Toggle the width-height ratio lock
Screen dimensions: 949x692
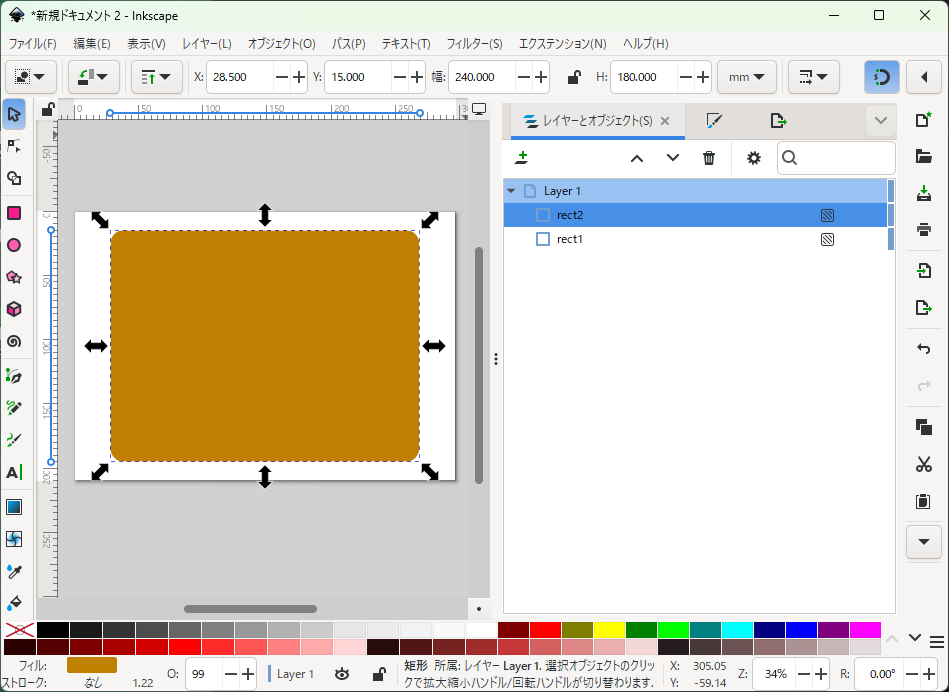coord(573,77)
